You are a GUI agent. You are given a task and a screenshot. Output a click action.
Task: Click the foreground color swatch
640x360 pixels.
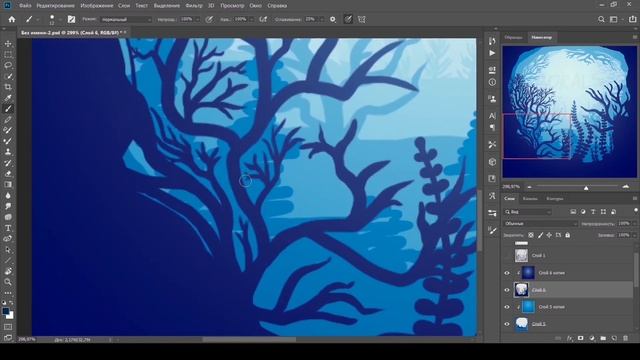coord(6,311)
